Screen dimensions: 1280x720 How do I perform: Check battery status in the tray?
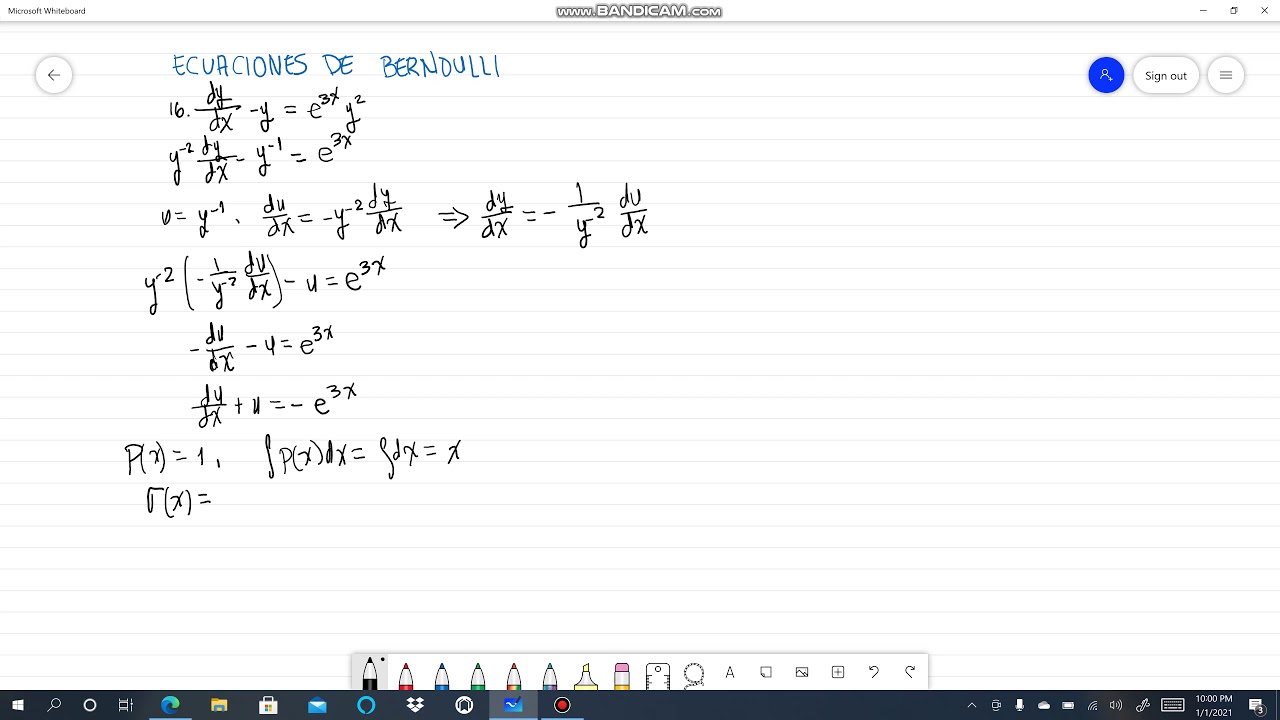point(1068,705)
